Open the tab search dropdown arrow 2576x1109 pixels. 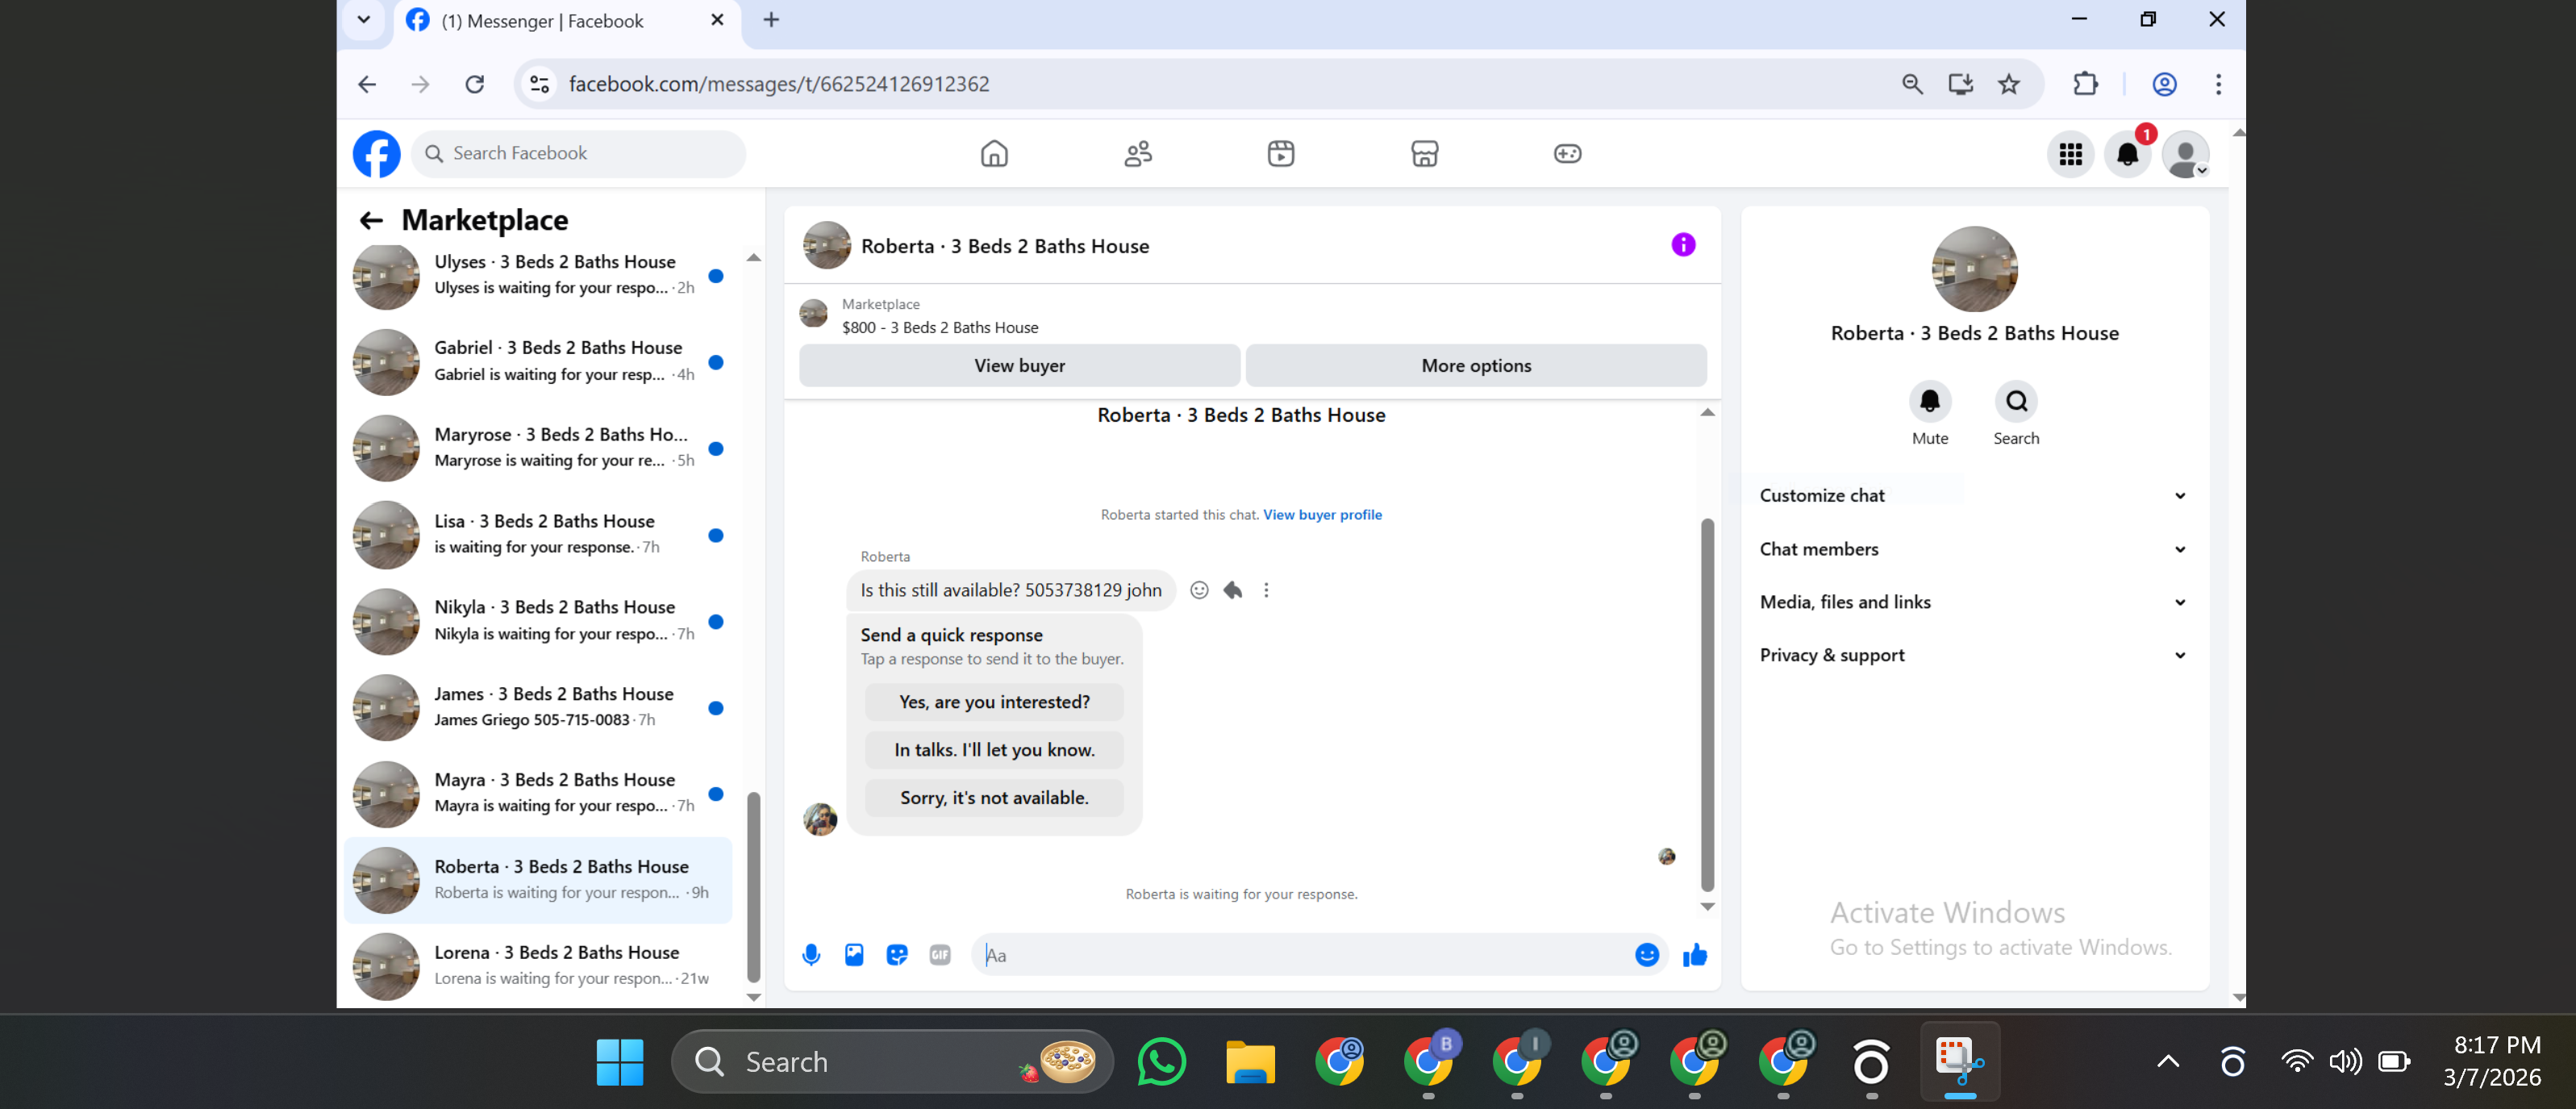coord(364,20)
